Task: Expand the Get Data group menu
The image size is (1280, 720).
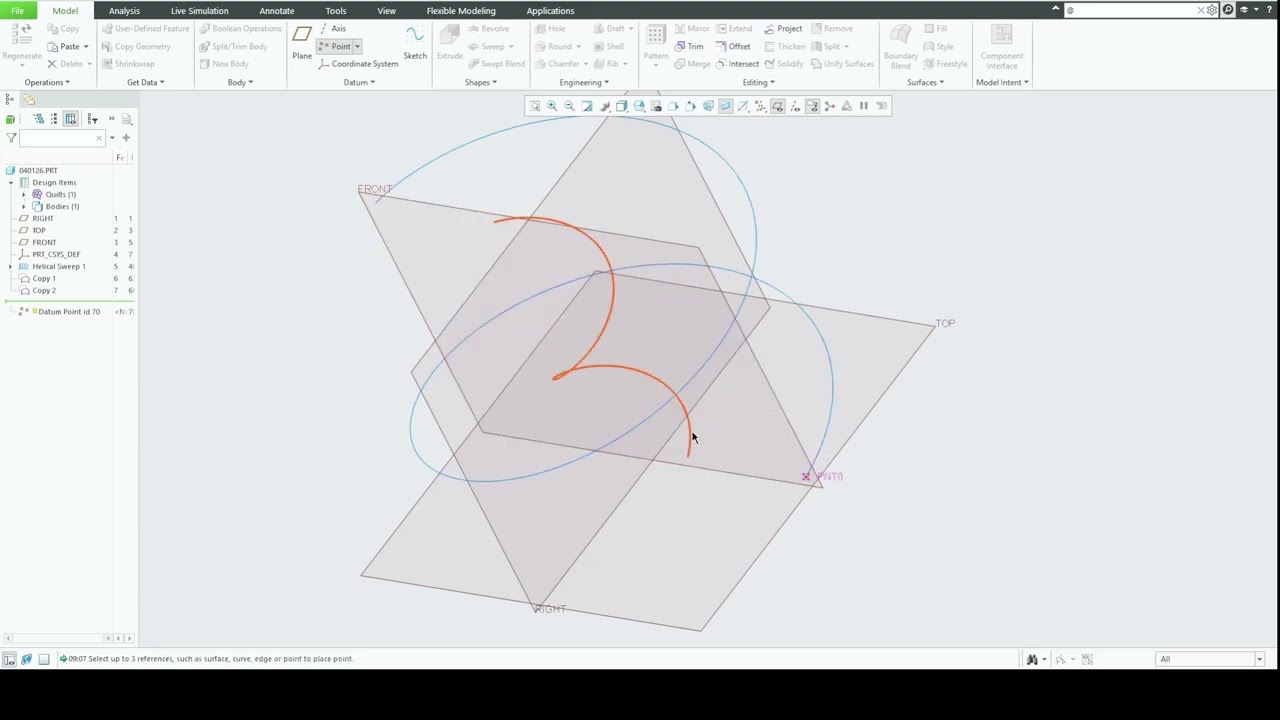Action: point(146,82)
